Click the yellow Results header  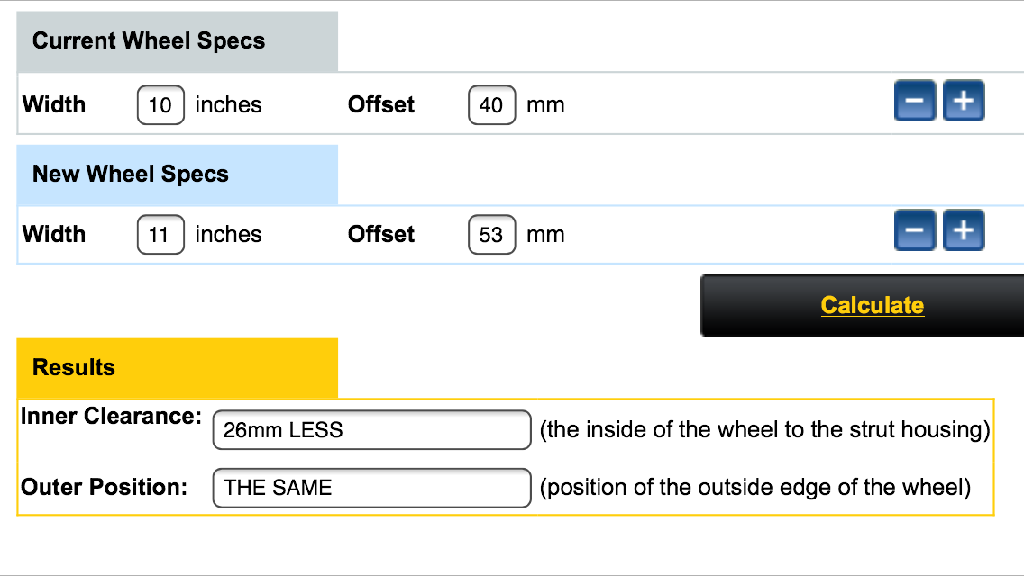click(74, 367)
